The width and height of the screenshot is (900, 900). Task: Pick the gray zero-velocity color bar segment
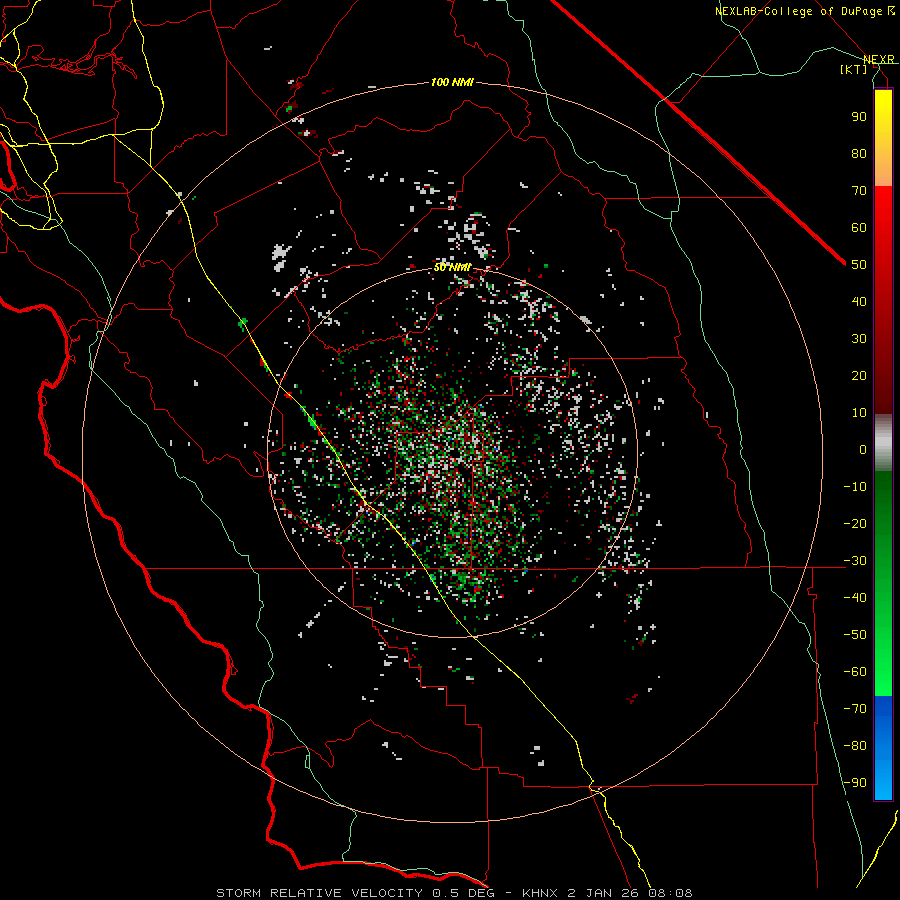[x=883, y=443]
